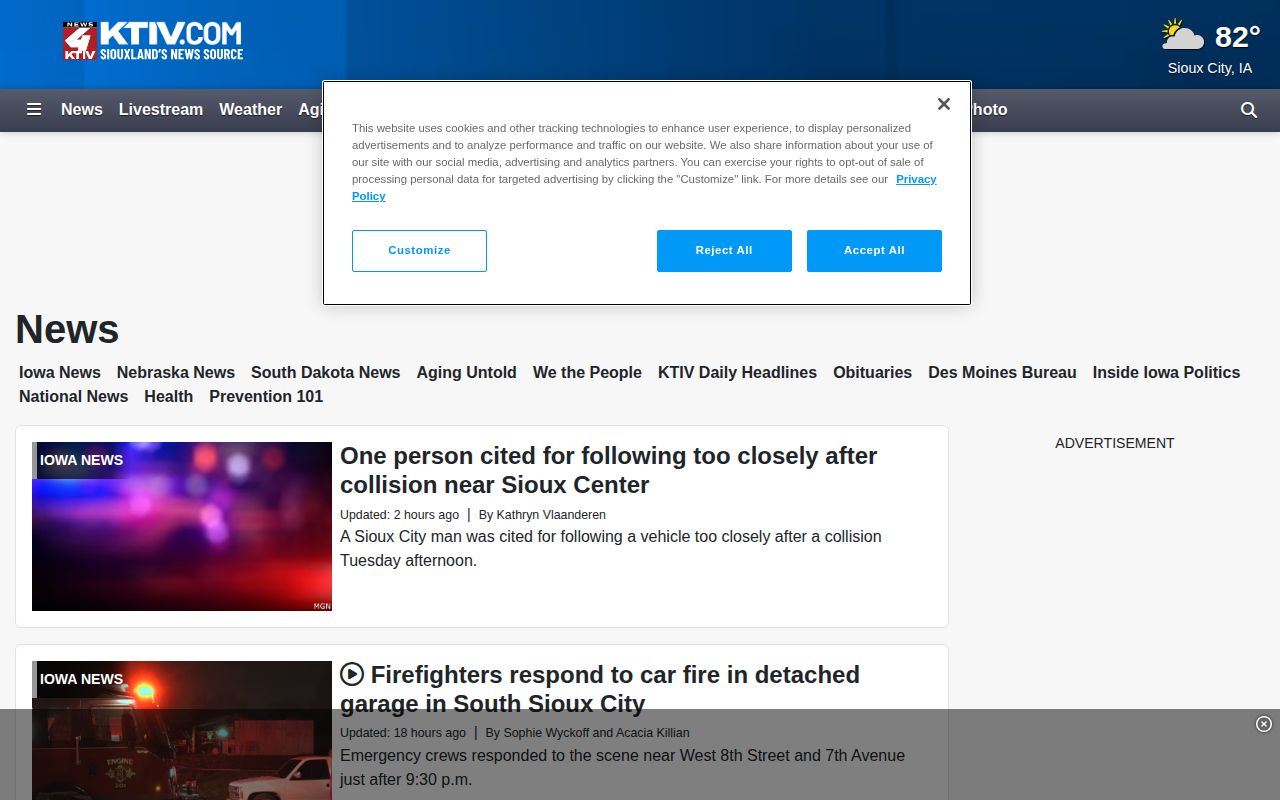Open the hamburger menu icon
This screenshot has width=1280, height=800.
34,110
